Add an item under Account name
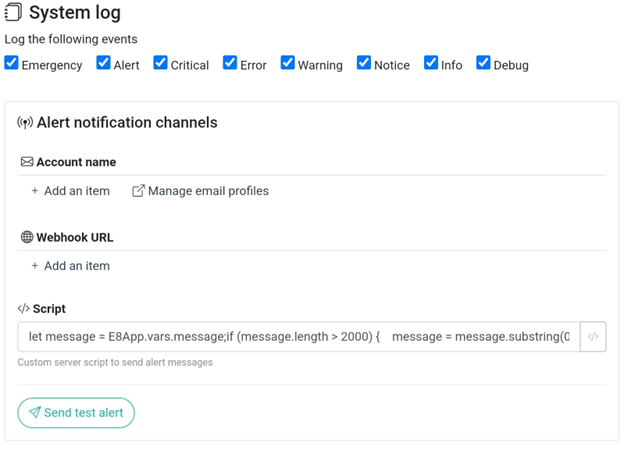The height and width of the screenshot is (475, 624). click(x=70, y=191)
